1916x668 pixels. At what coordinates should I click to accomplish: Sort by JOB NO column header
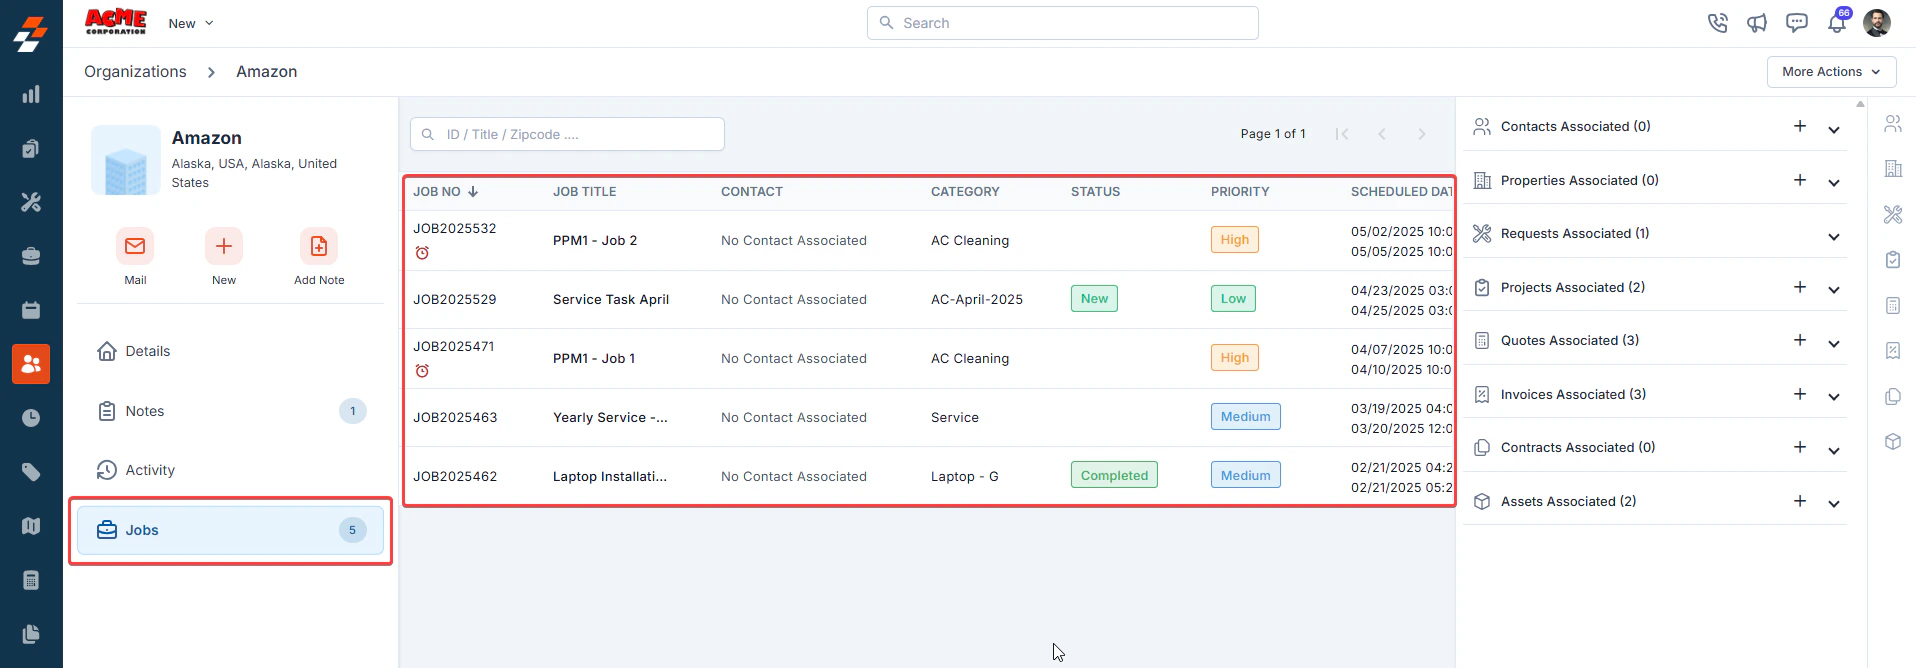click(x=446, y=192)
